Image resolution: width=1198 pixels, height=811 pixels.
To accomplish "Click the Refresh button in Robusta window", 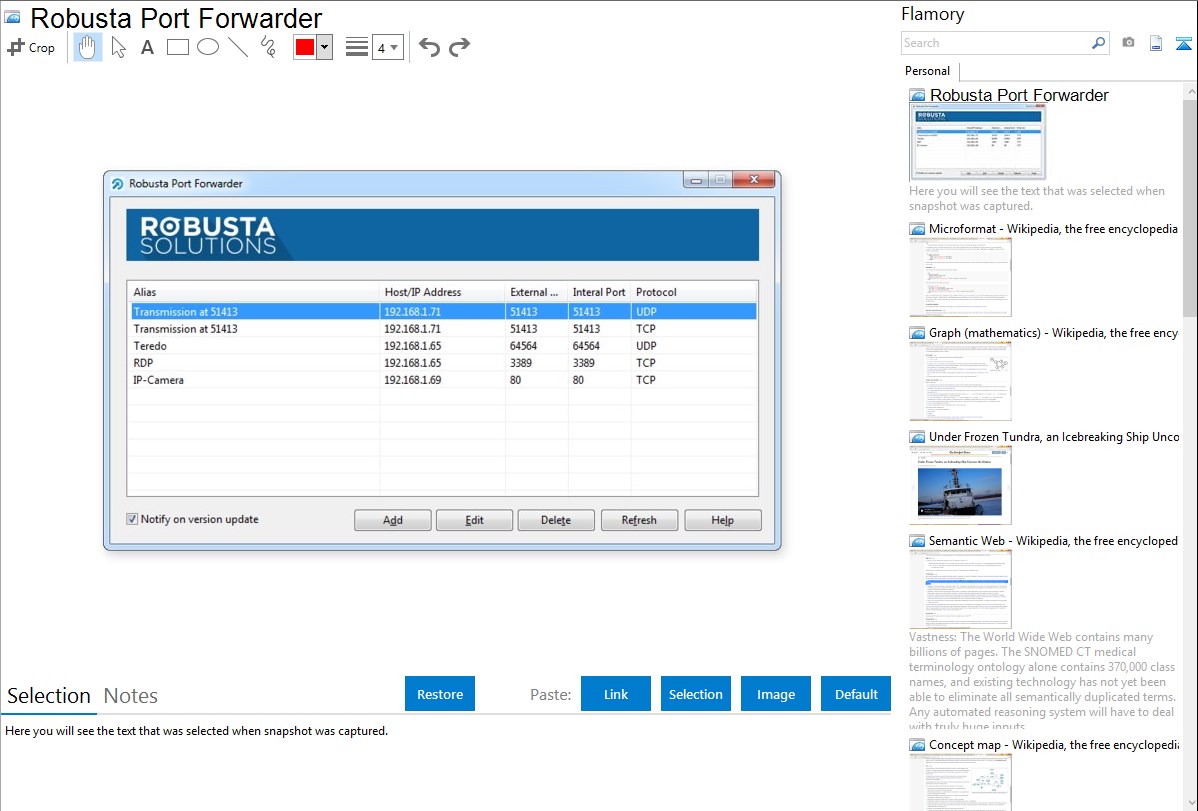I will [x=639, y=520].
